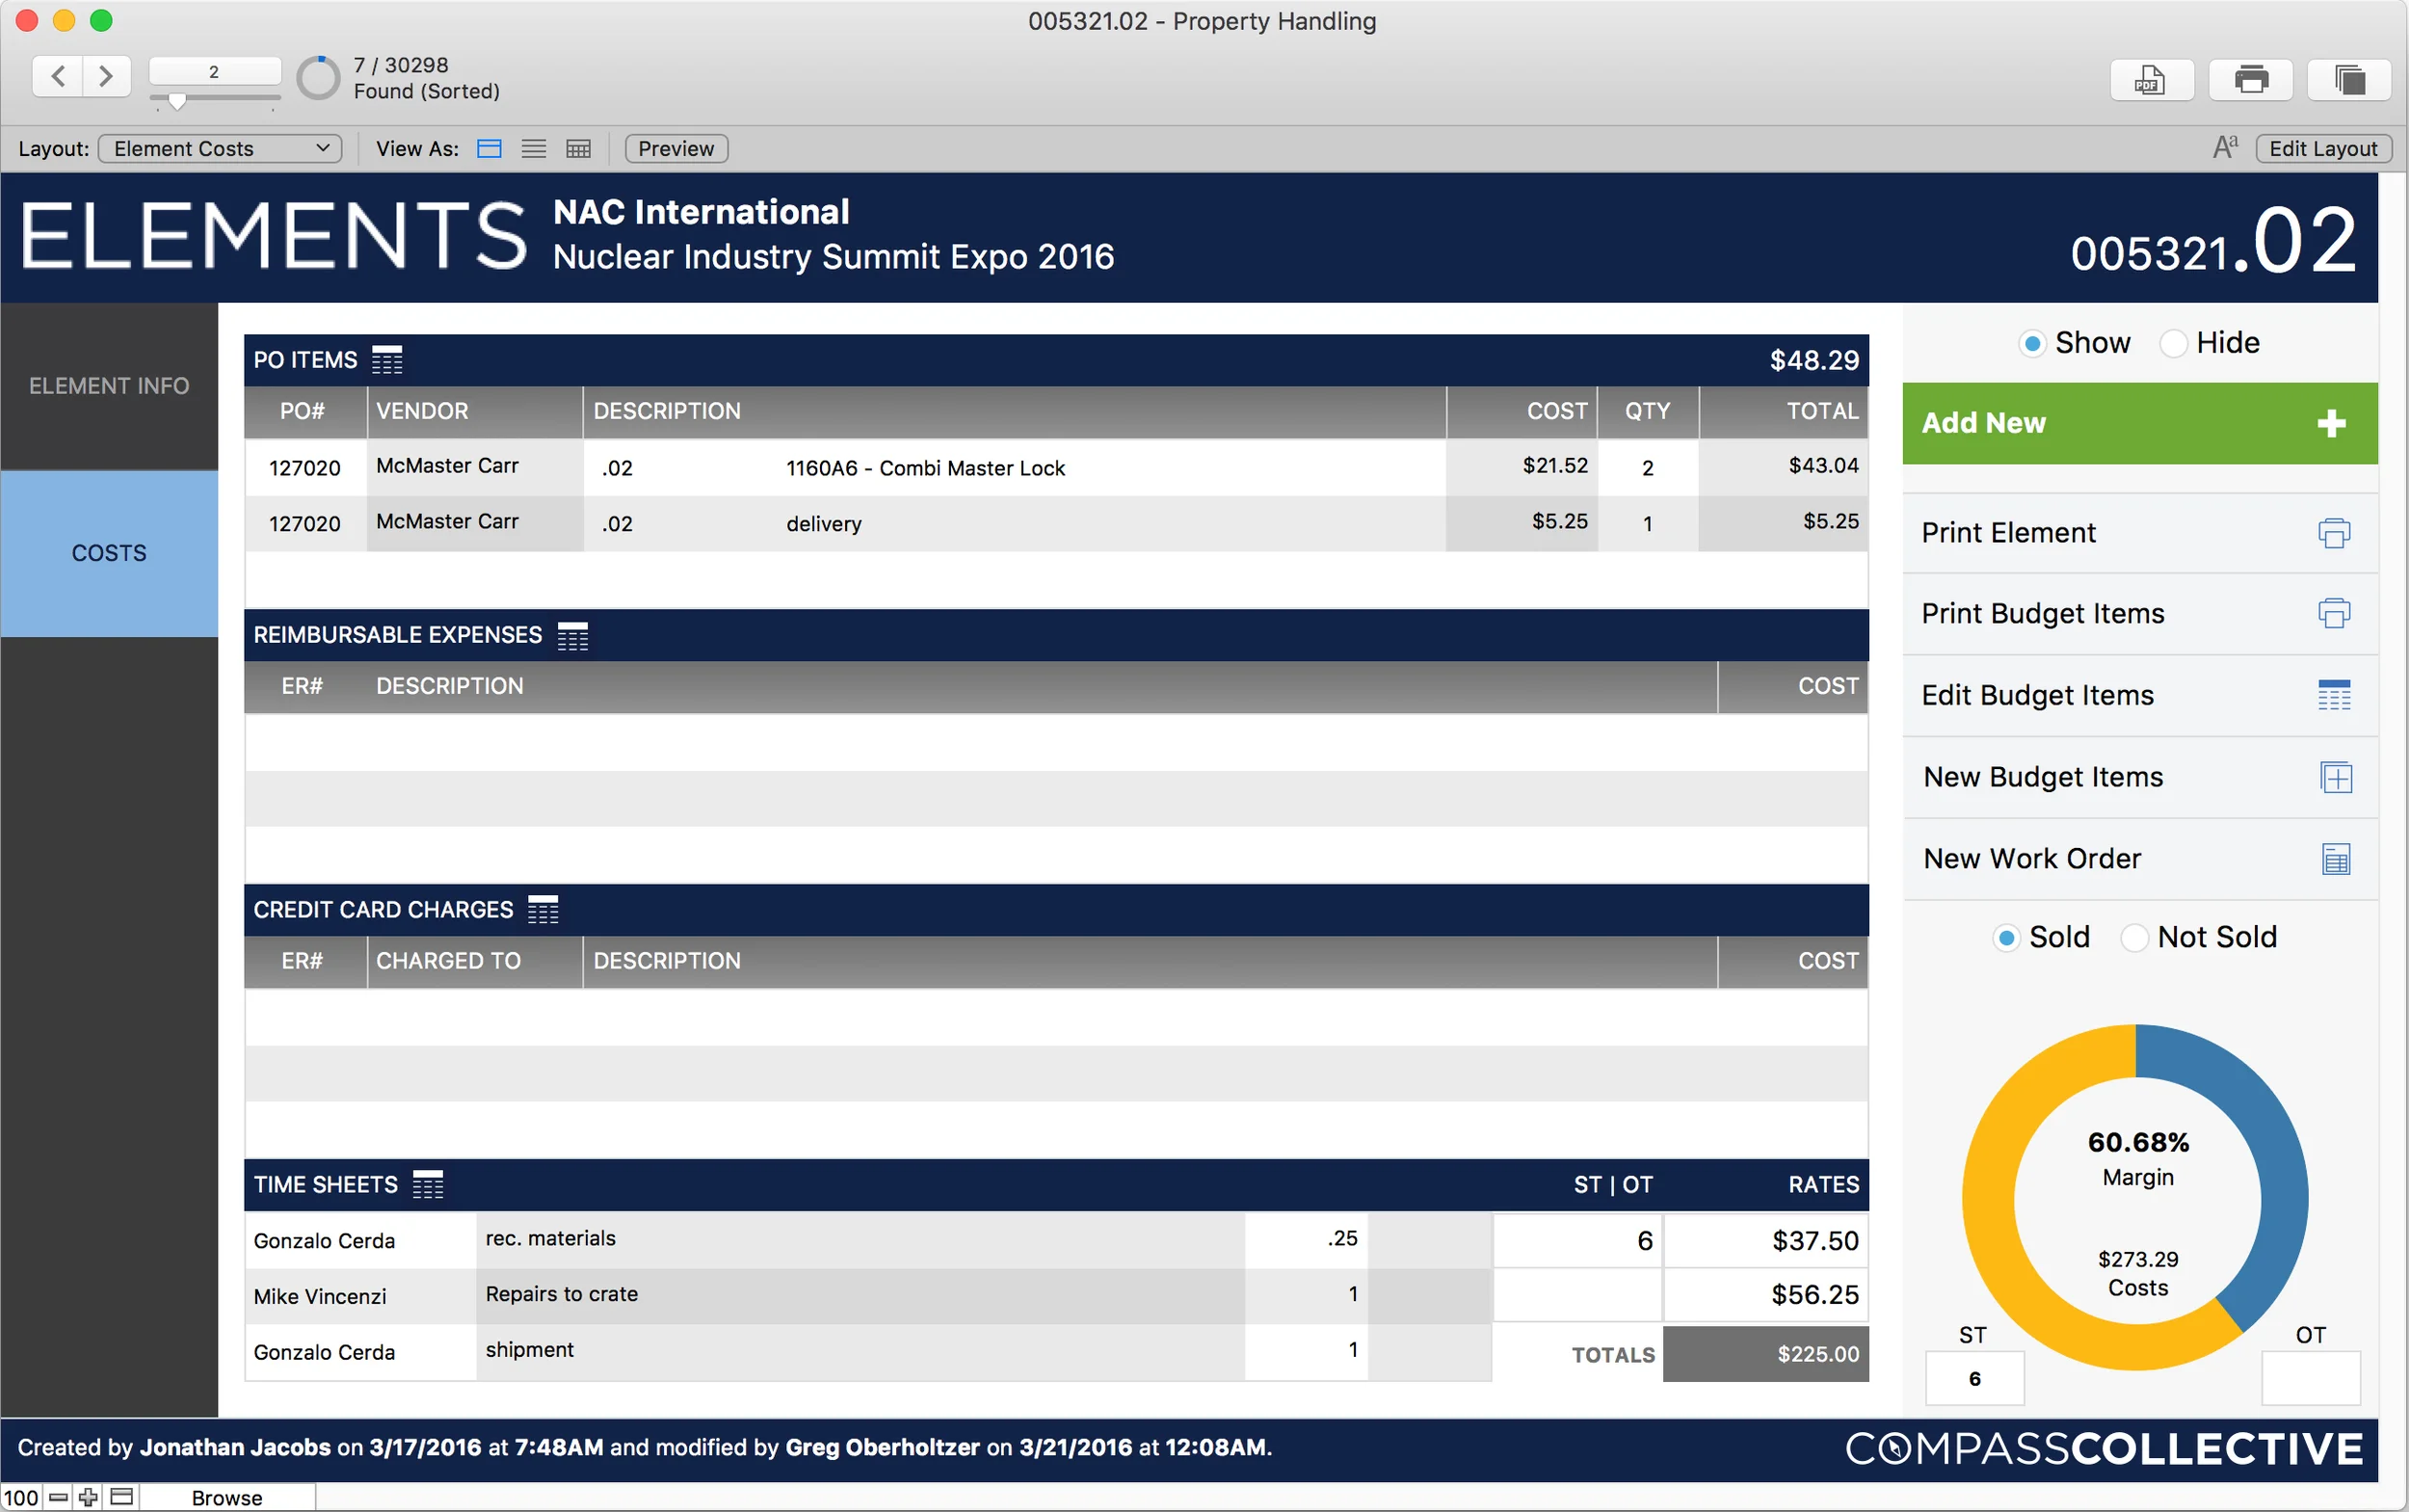Screen dimensions: 2409x1512
Task: Click the ST hours input field
Action: point(1974,1378)
